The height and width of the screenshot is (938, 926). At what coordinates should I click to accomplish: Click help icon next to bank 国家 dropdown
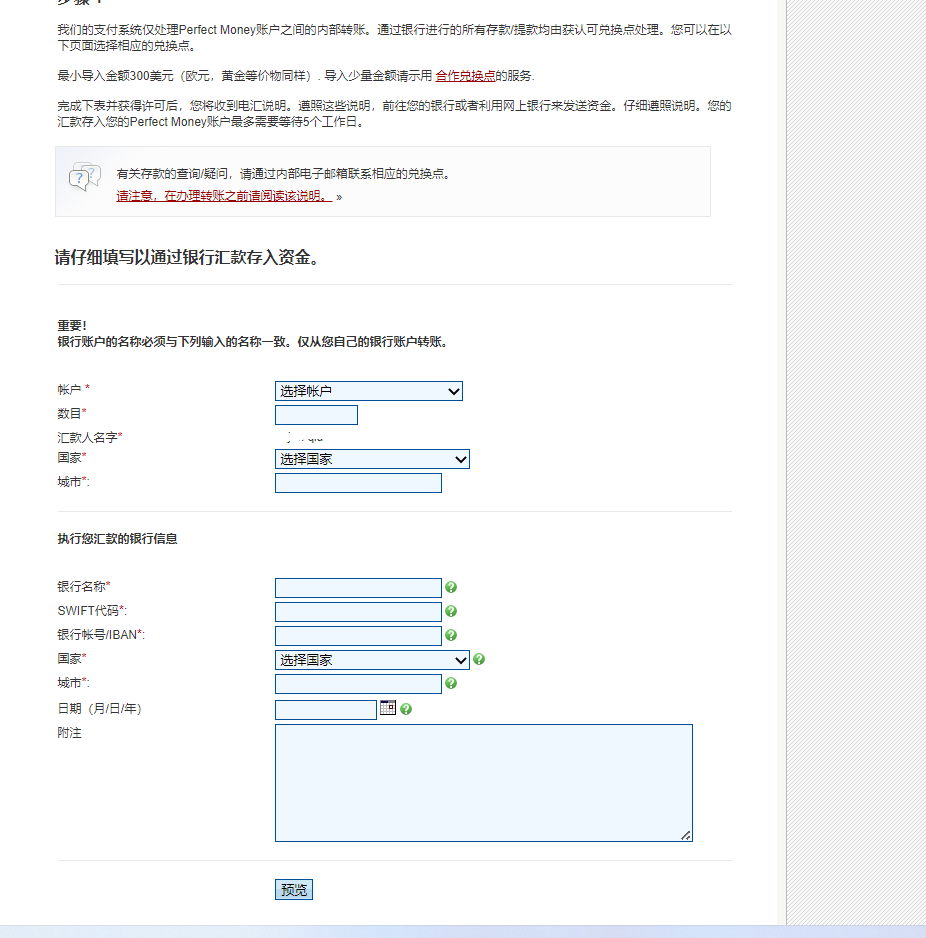pos(479,660)
